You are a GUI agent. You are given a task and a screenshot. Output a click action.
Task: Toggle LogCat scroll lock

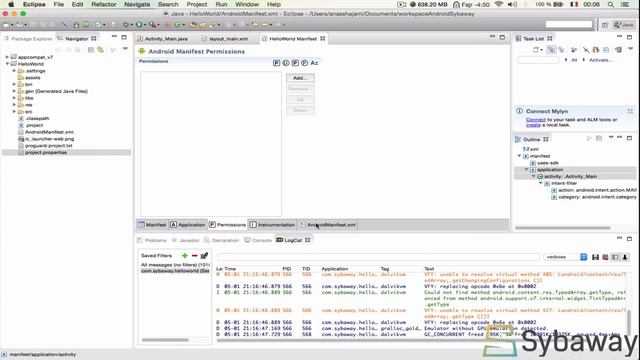pyautogui.click(x=625, y=257)
